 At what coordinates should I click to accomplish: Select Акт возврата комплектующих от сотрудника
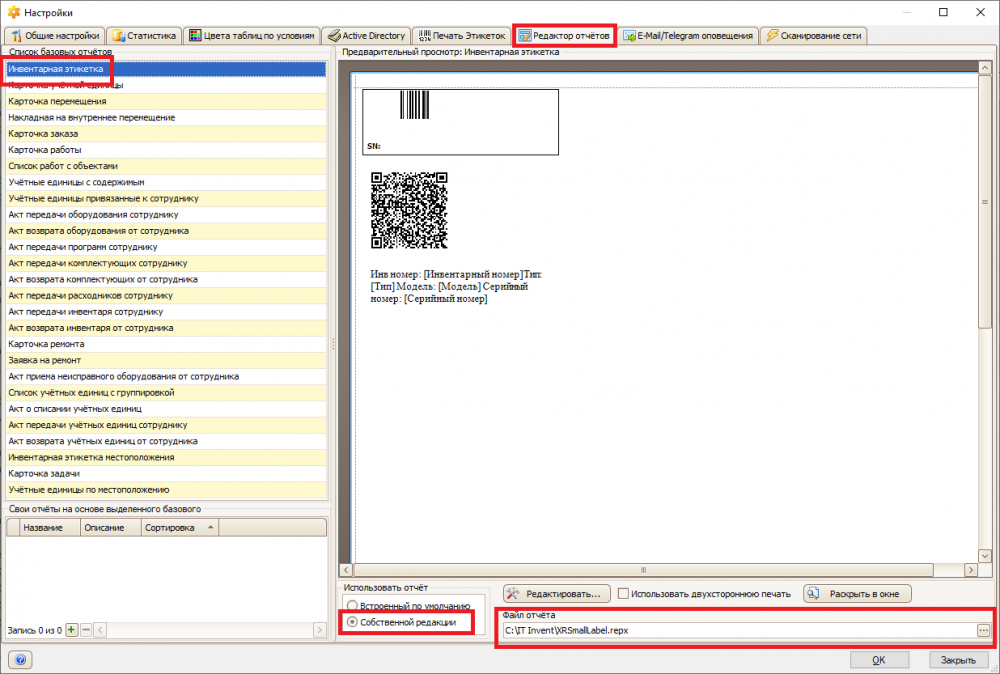(x=166, y=279)
